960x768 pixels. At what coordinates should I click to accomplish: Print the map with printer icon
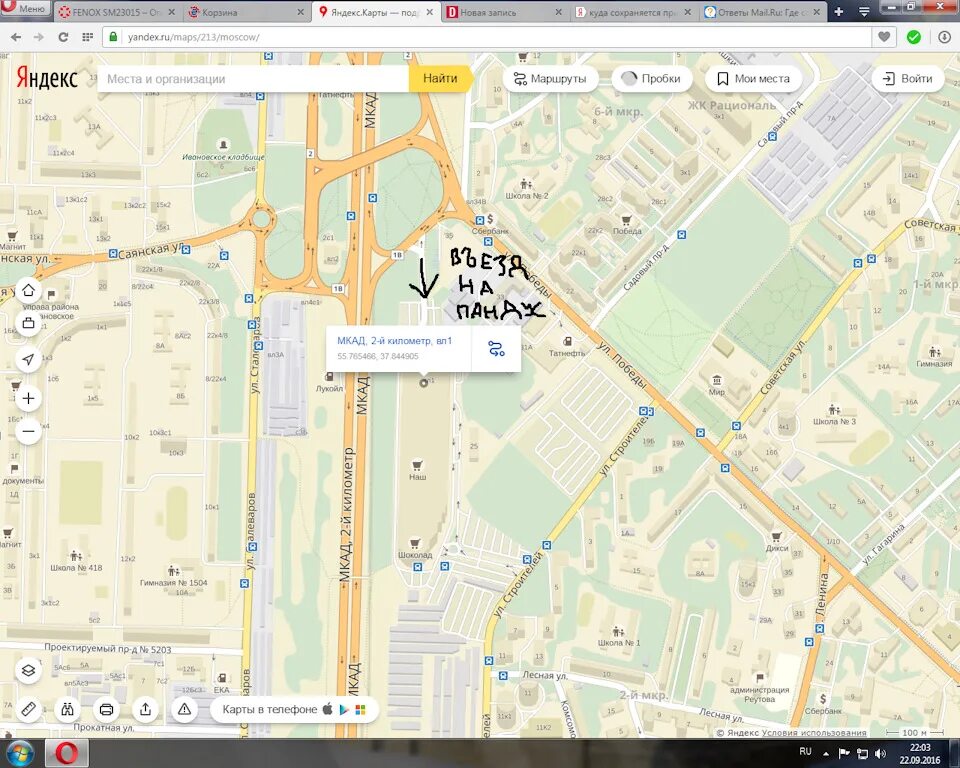pyautogui.click(x=107, y=709)
